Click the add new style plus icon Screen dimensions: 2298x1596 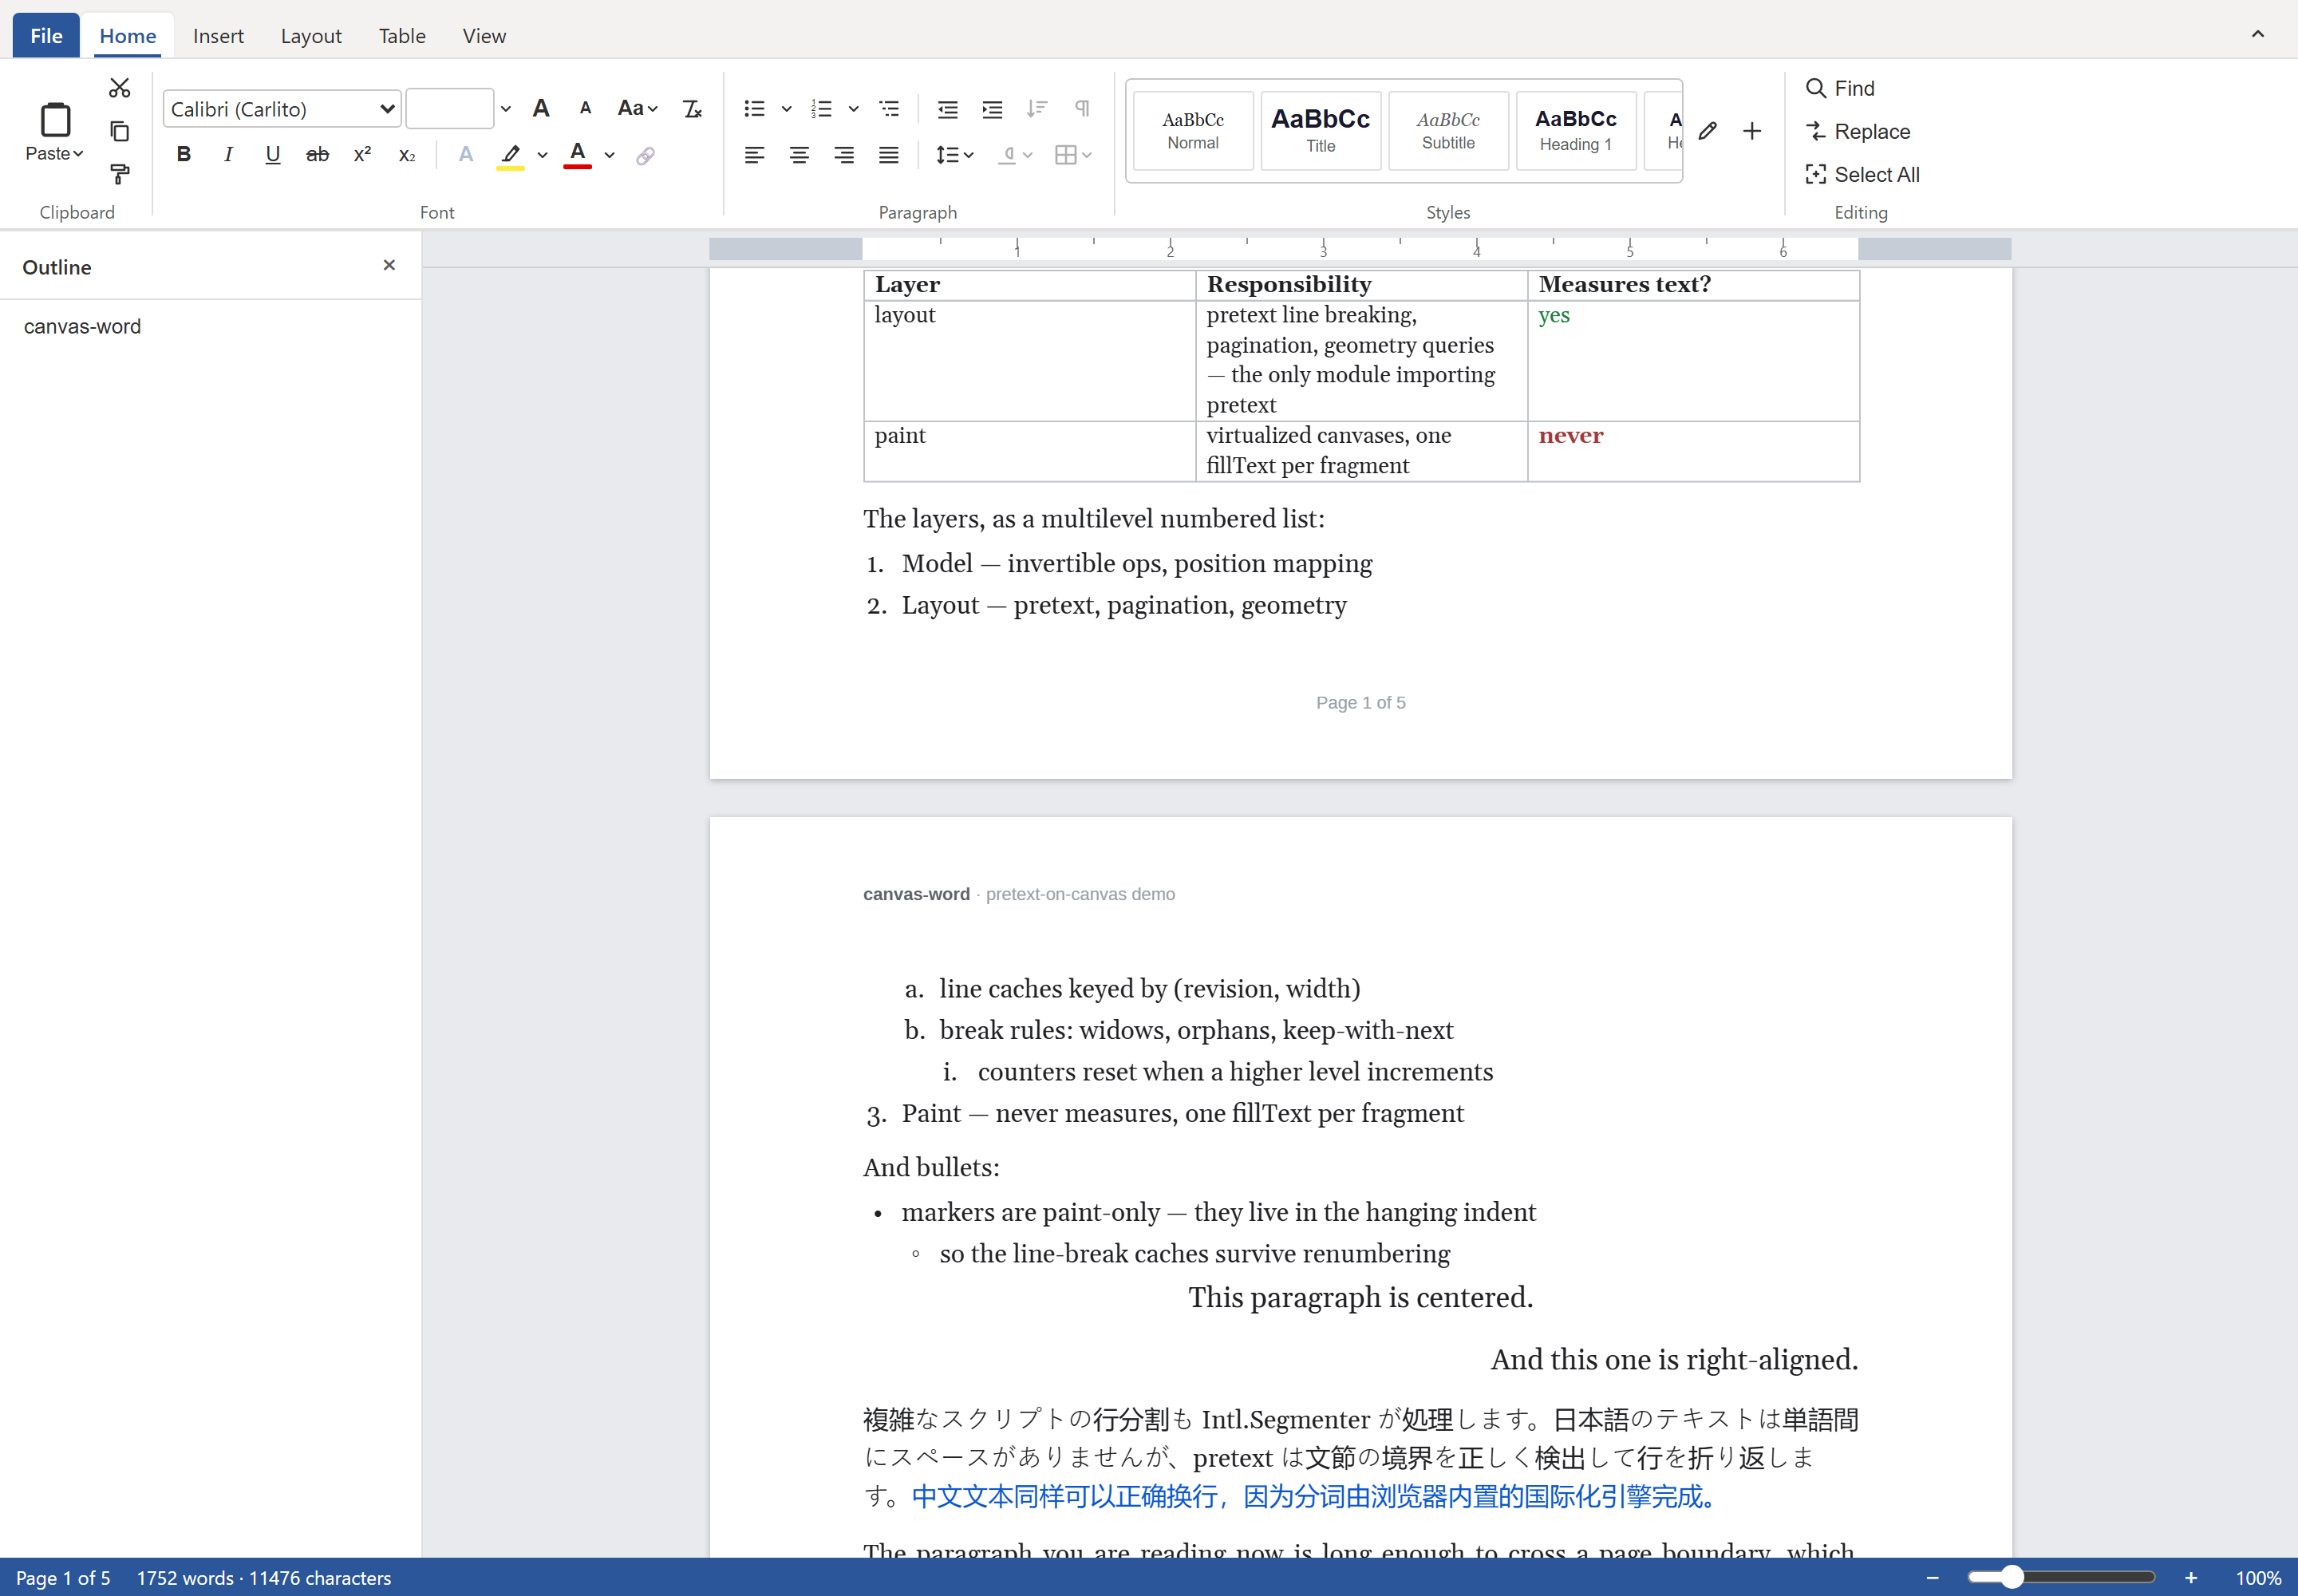1752,131
